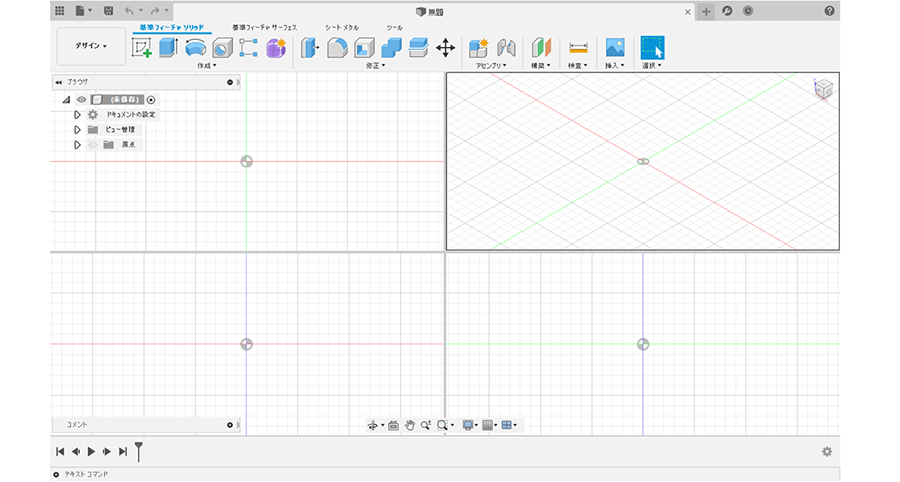Select the Create Sketch tool

142,47
